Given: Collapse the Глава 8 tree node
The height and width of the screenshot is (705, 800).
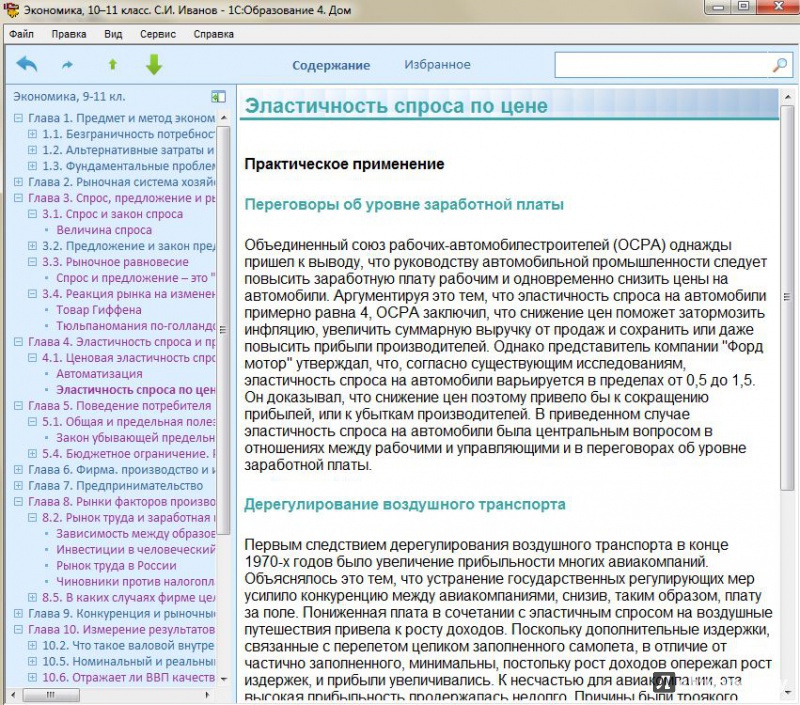Looking at the screenshot, I should click(x=18, y=501).
